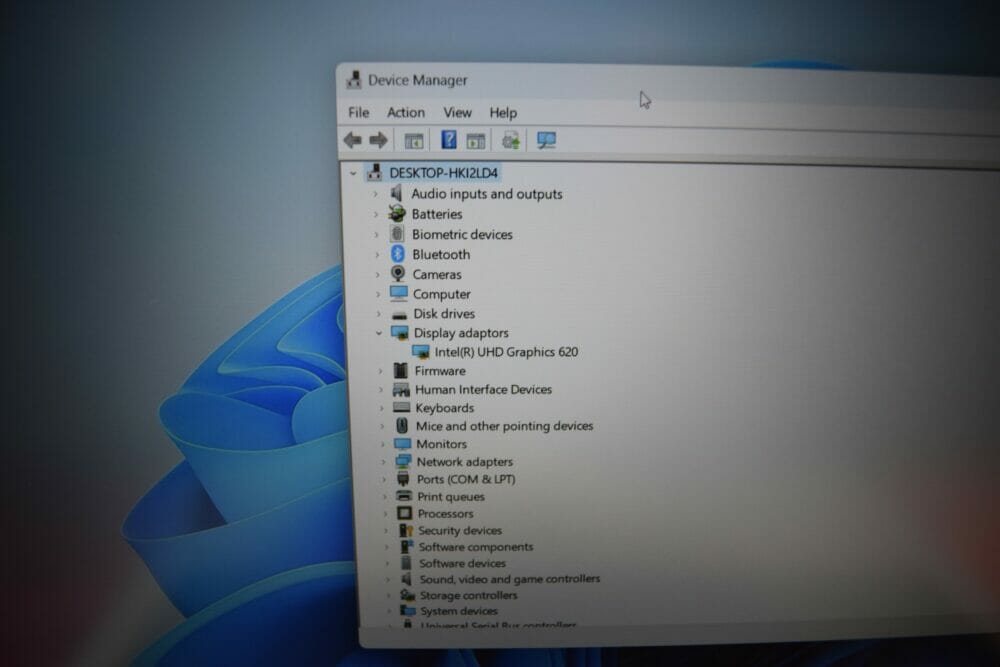Select the 'Storage controllers' label
The height and width of the screenshot is (667, 1000).
[x=469, y=595]
